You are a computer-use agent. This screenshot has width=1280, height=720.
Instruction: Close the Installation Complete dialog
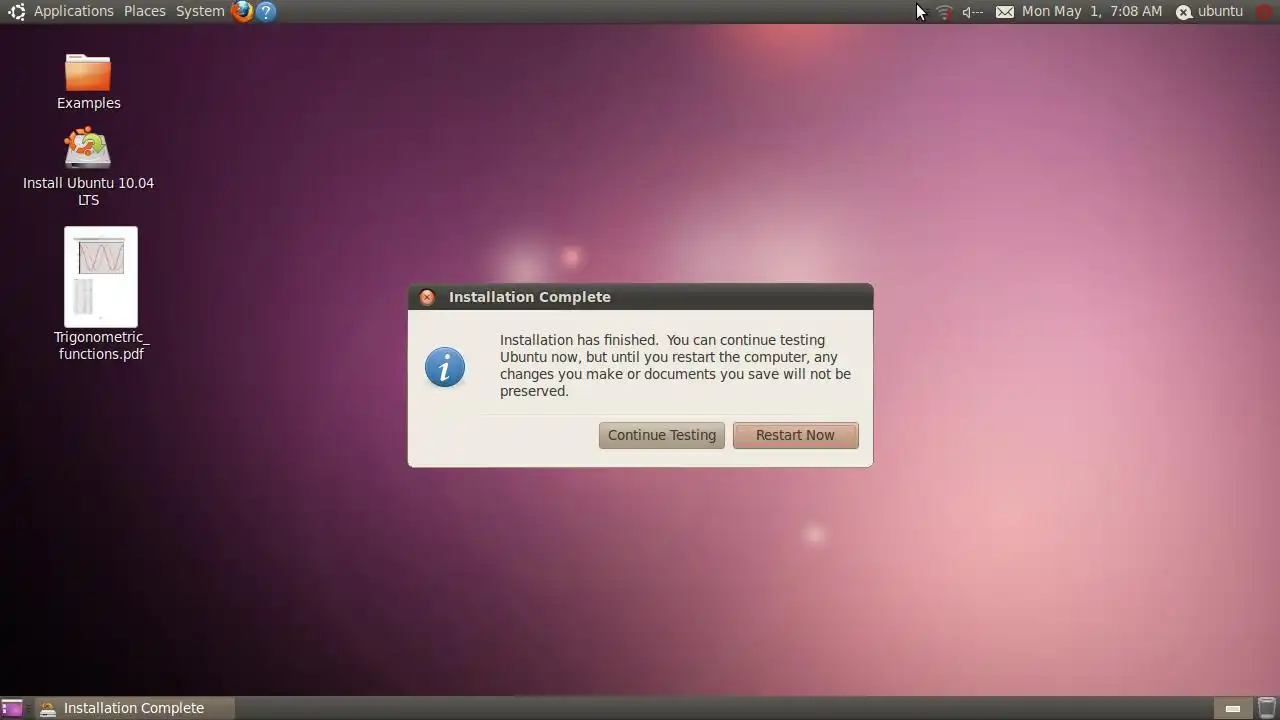[427, 297]
